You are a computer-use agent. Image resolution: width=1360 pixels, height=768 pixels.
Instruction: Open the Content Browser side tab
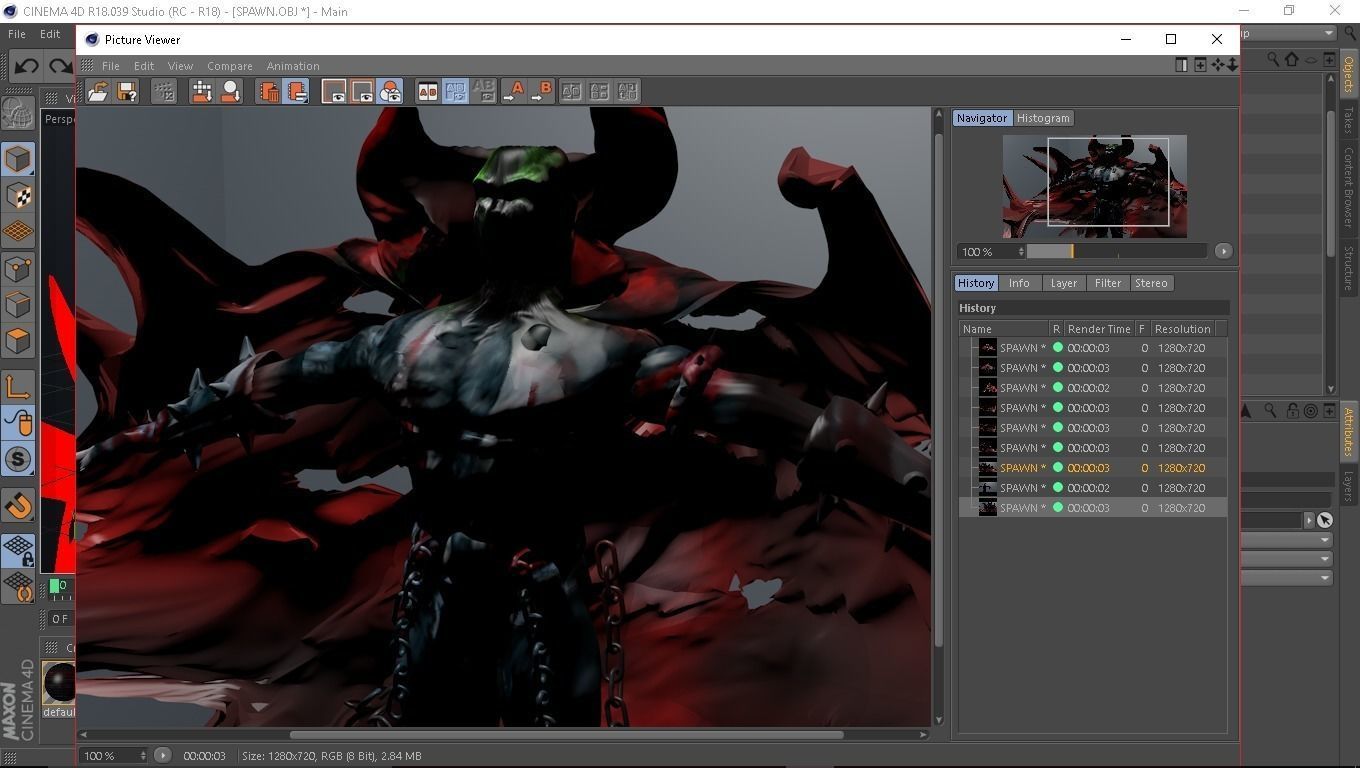pyautogui.click(x=1348, y=188)
